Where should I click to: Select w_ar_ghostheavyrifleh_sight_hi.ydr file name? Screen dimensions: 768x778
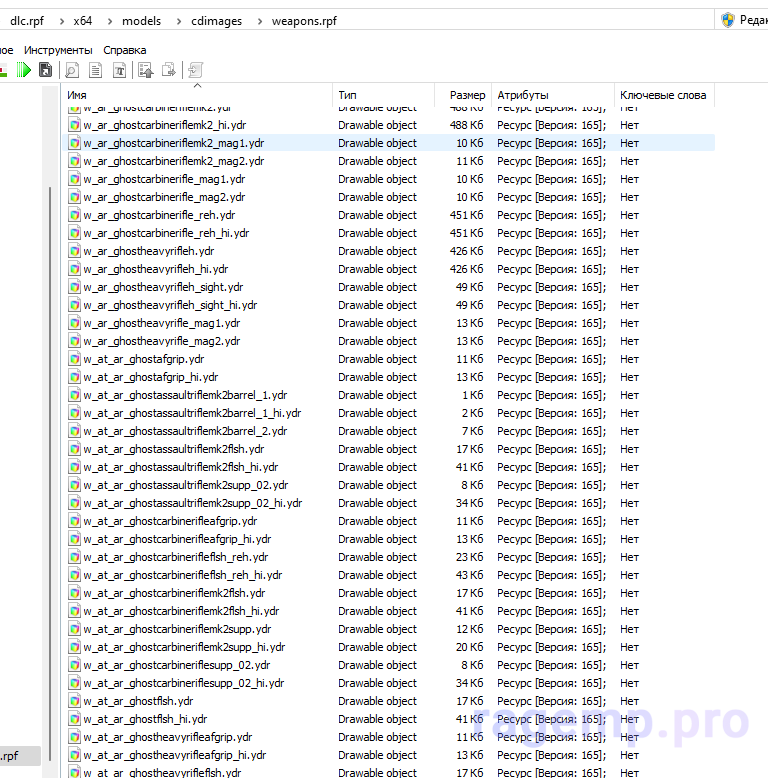click(170, 305)
